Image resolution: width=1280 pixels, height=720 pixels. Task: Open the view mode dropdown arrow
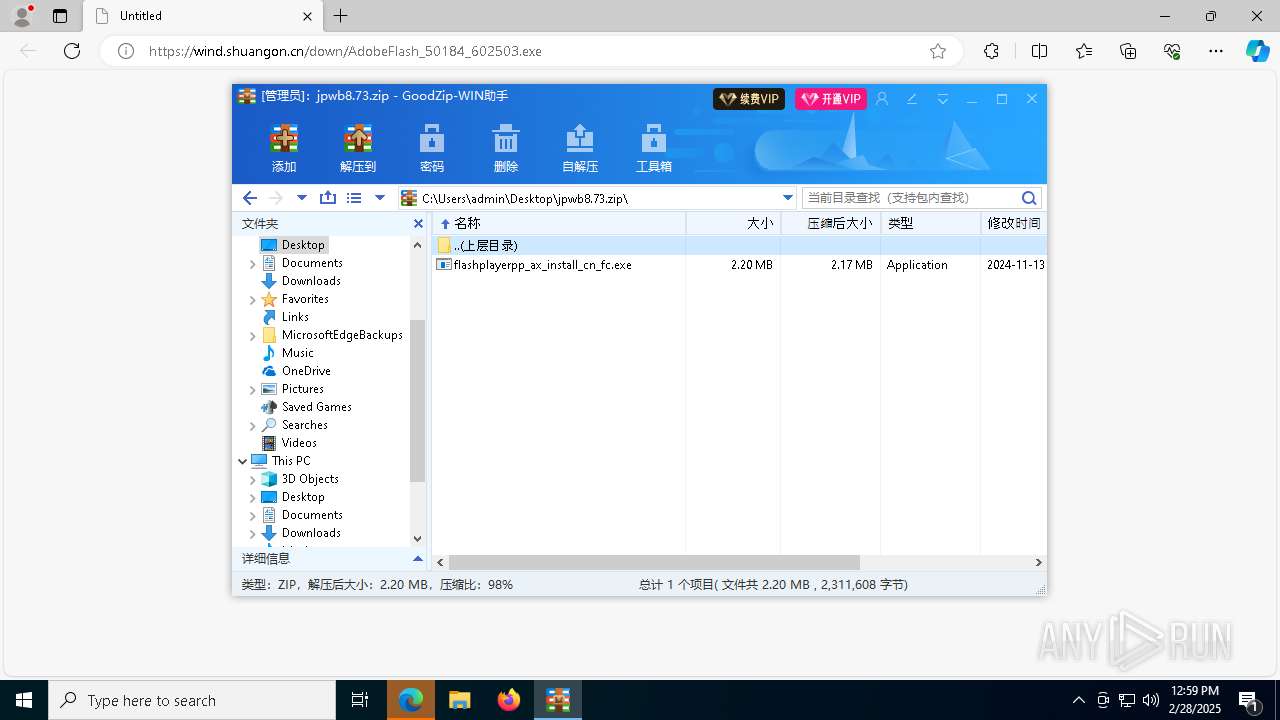coord(380,198)
